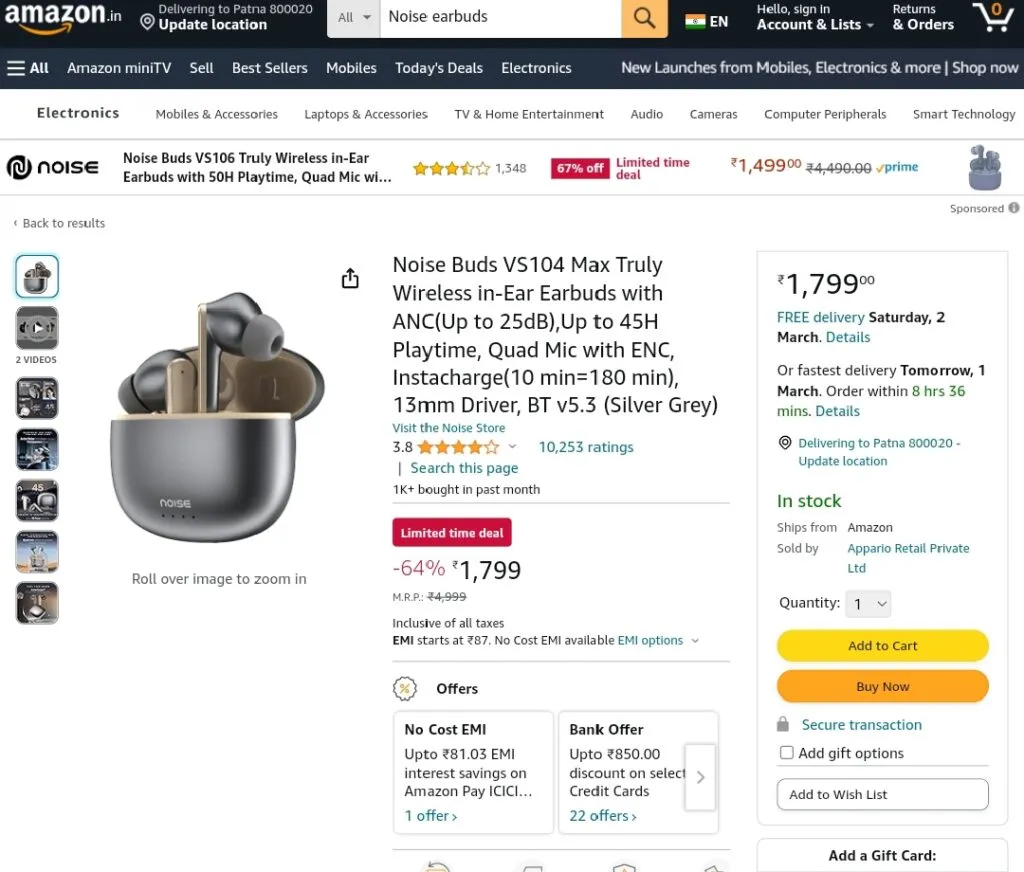Select the Audio category tab
The width and height of the screenshot is (1024, 872).
(x=647, y=114)
